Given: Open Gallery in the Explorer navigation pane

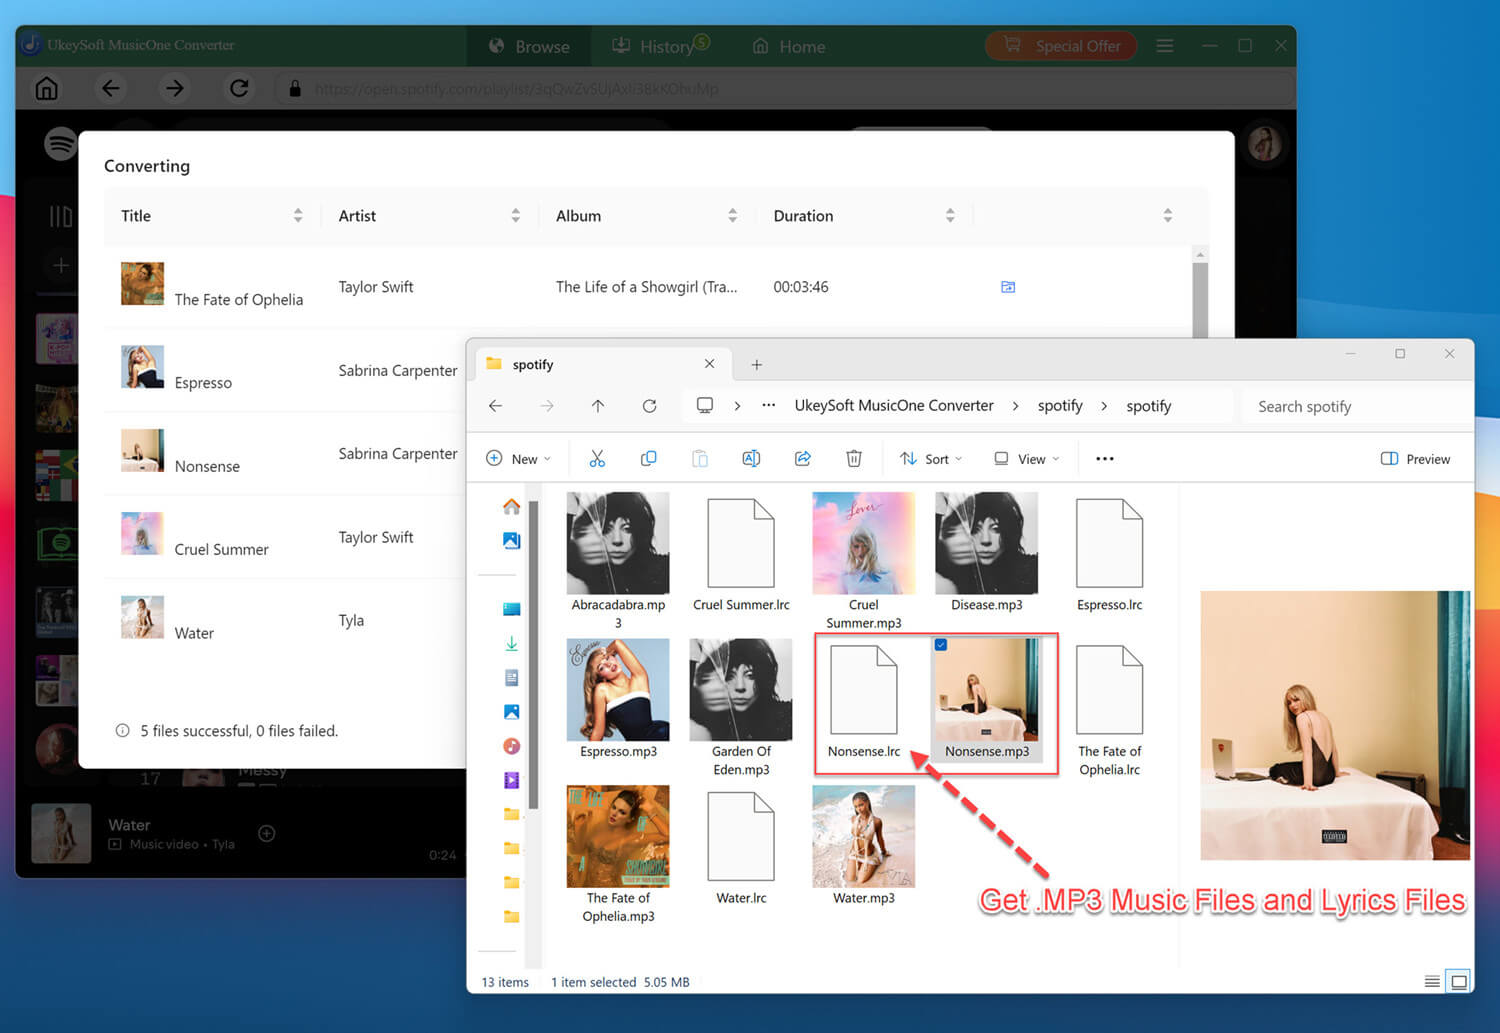Looking at the screenshot, I should click(x=511, y=541).
